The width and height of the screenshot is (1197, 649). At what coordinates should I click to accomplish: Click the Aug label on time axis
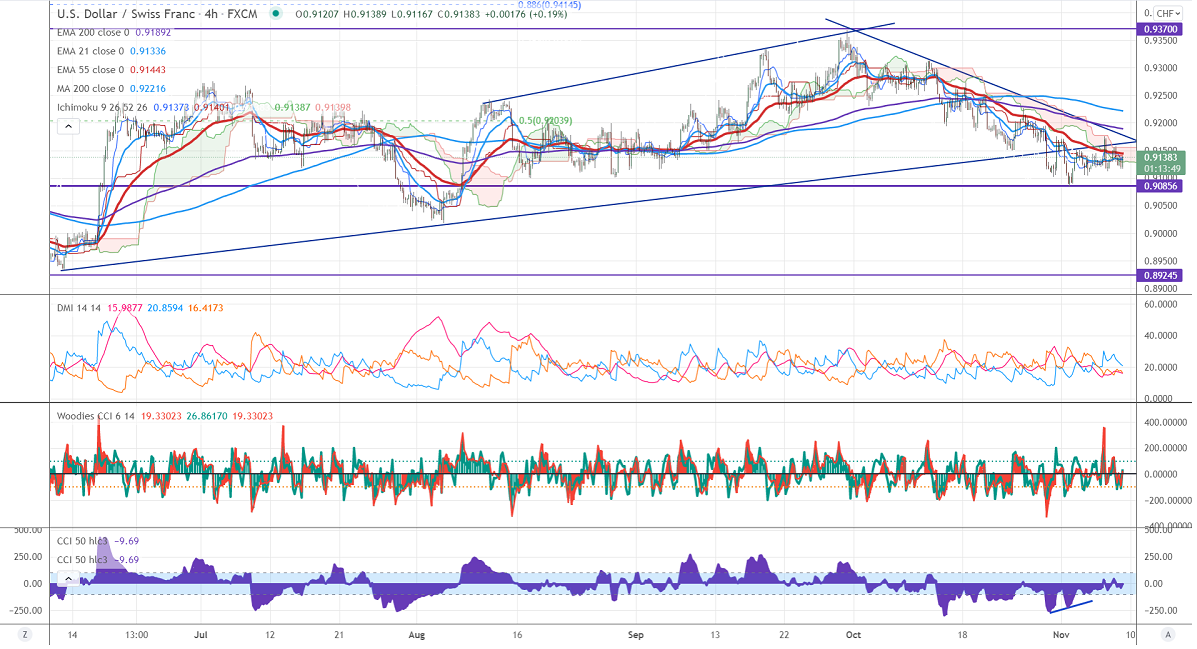point(417,634)
